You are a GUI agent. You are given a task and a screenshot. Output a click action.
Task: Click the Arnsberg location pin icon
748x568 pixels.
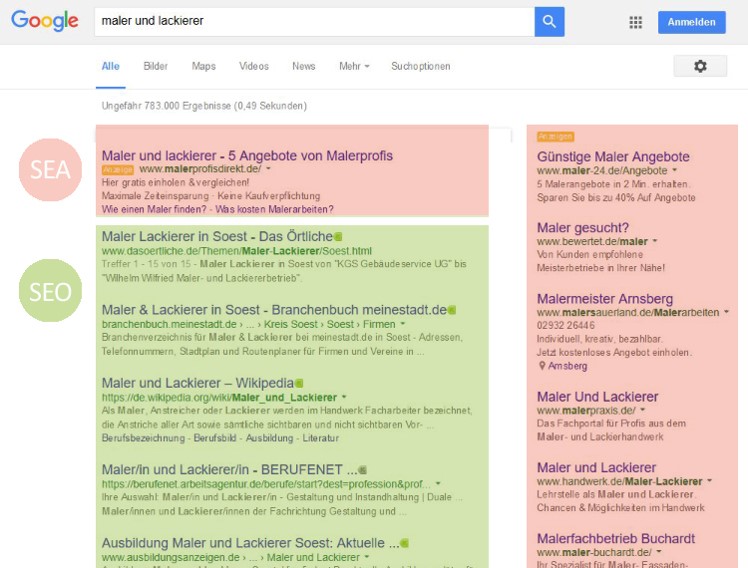541,366
